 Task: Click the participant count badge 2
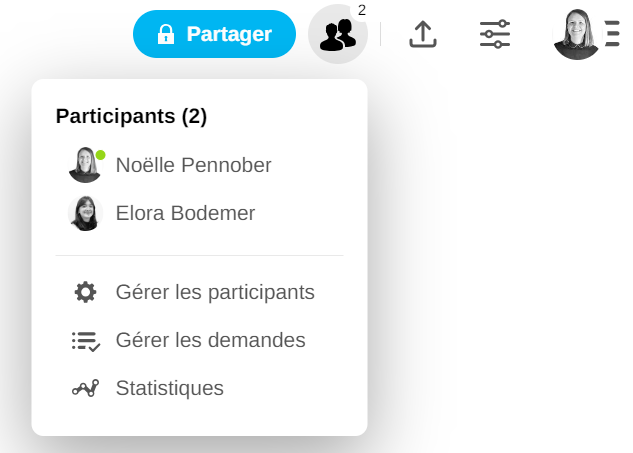(362, 9)
